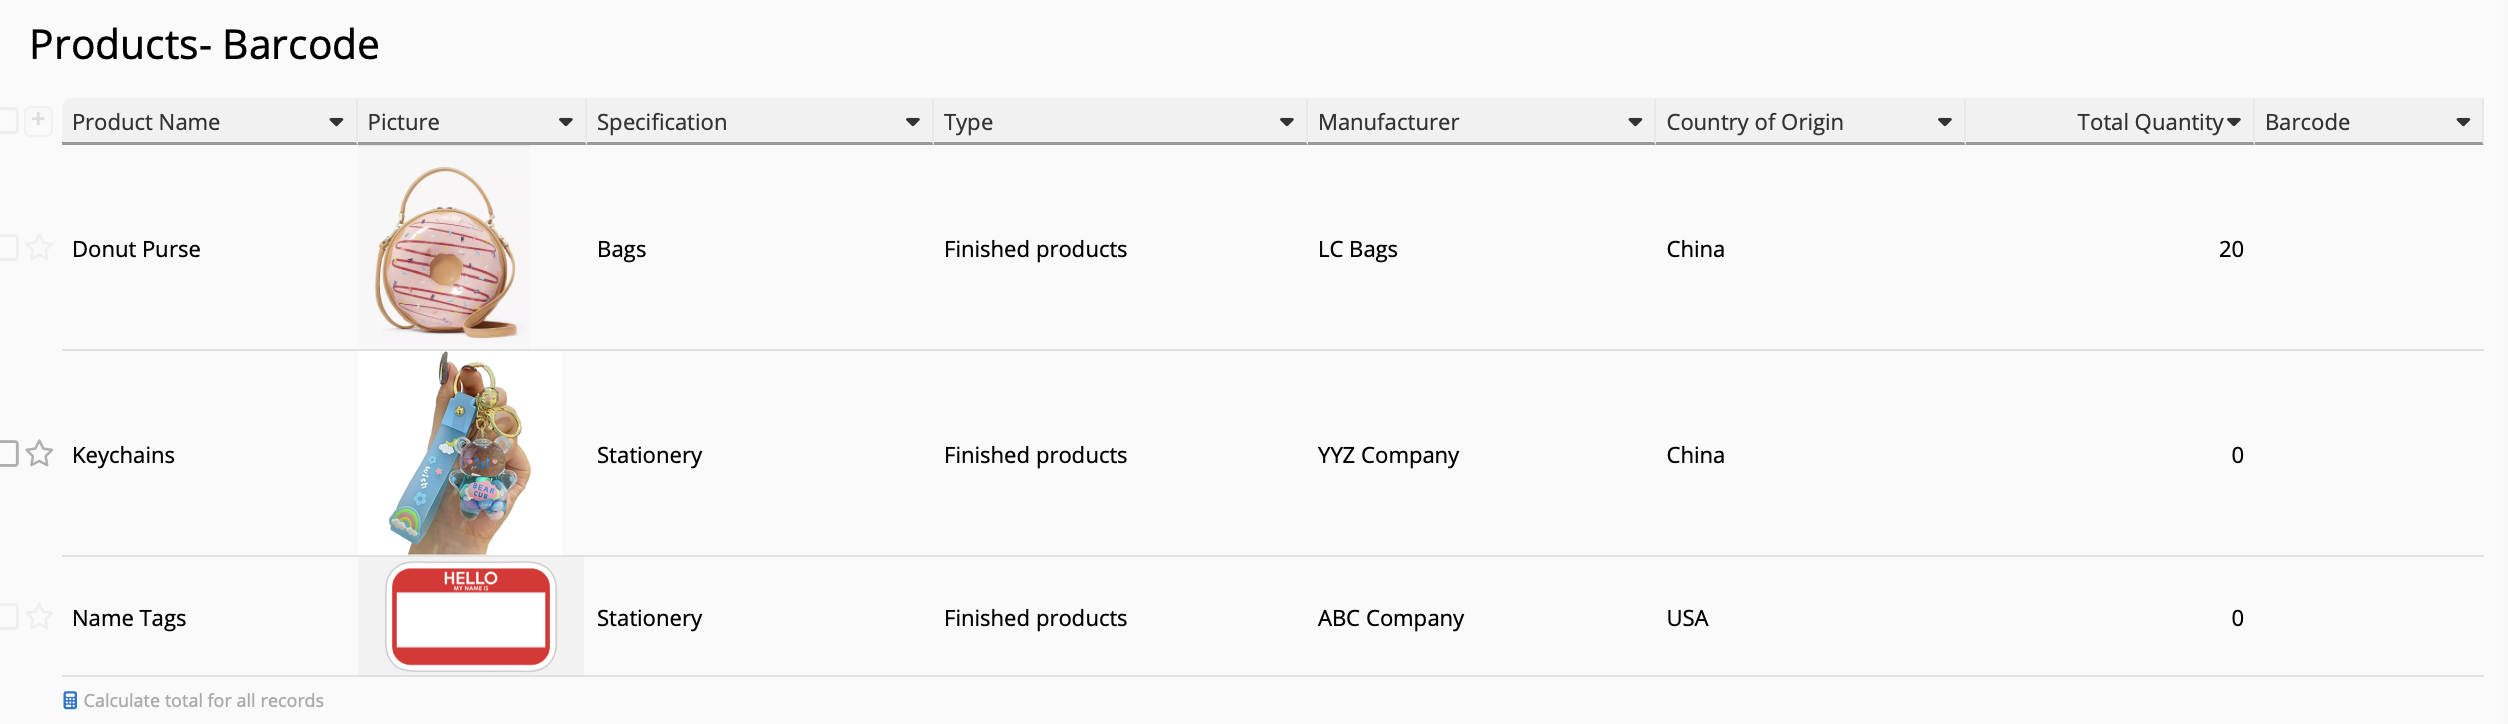Star the Name Tags record
2508x724 pixels.
tap(39, 616)
